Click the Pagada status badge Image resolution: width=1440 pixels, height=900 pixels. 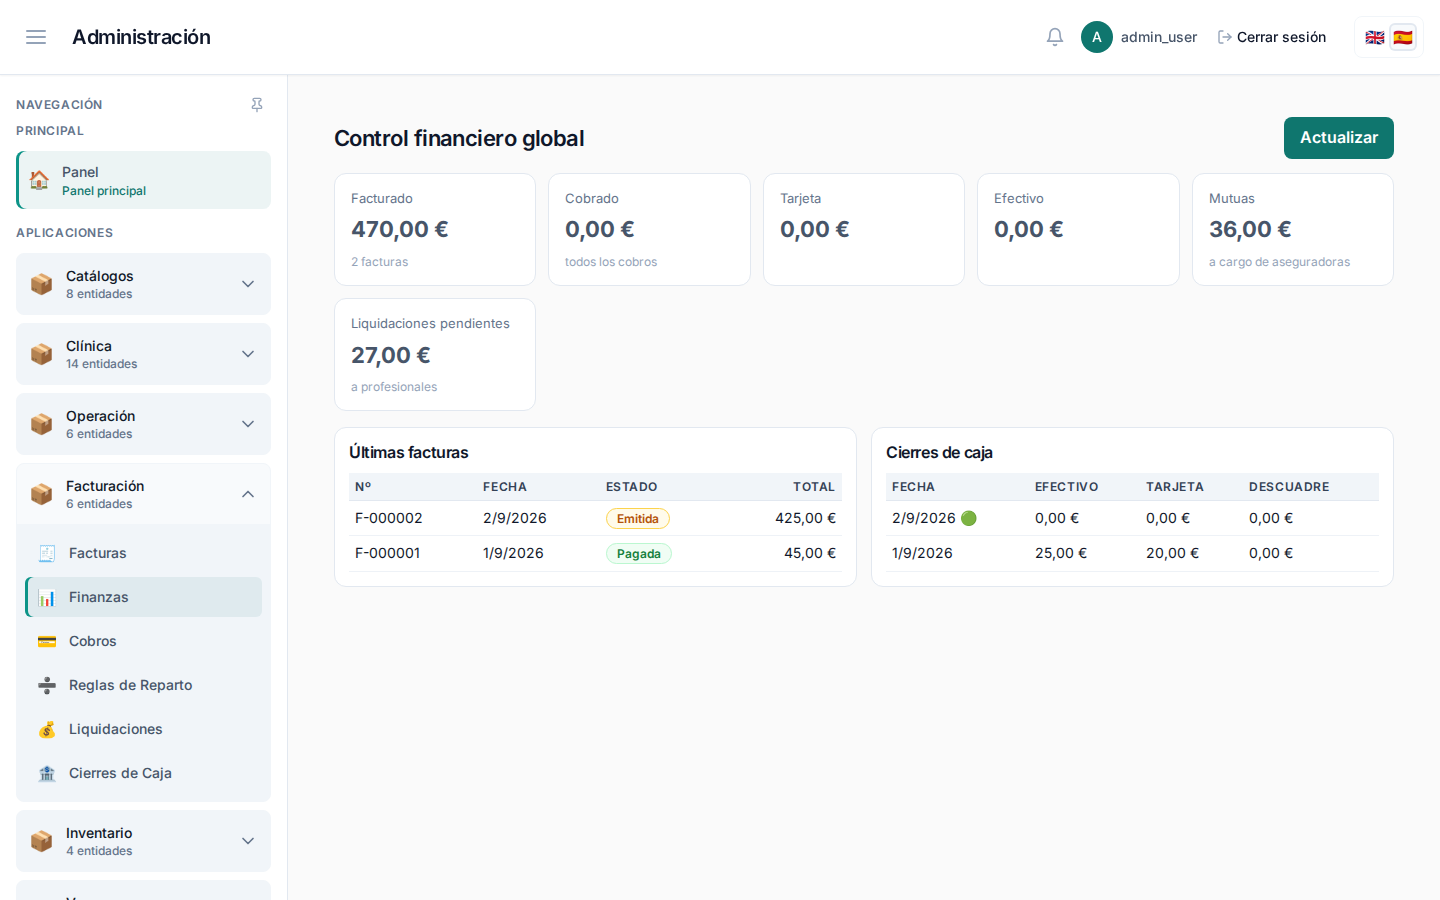[x=638, y=553]
